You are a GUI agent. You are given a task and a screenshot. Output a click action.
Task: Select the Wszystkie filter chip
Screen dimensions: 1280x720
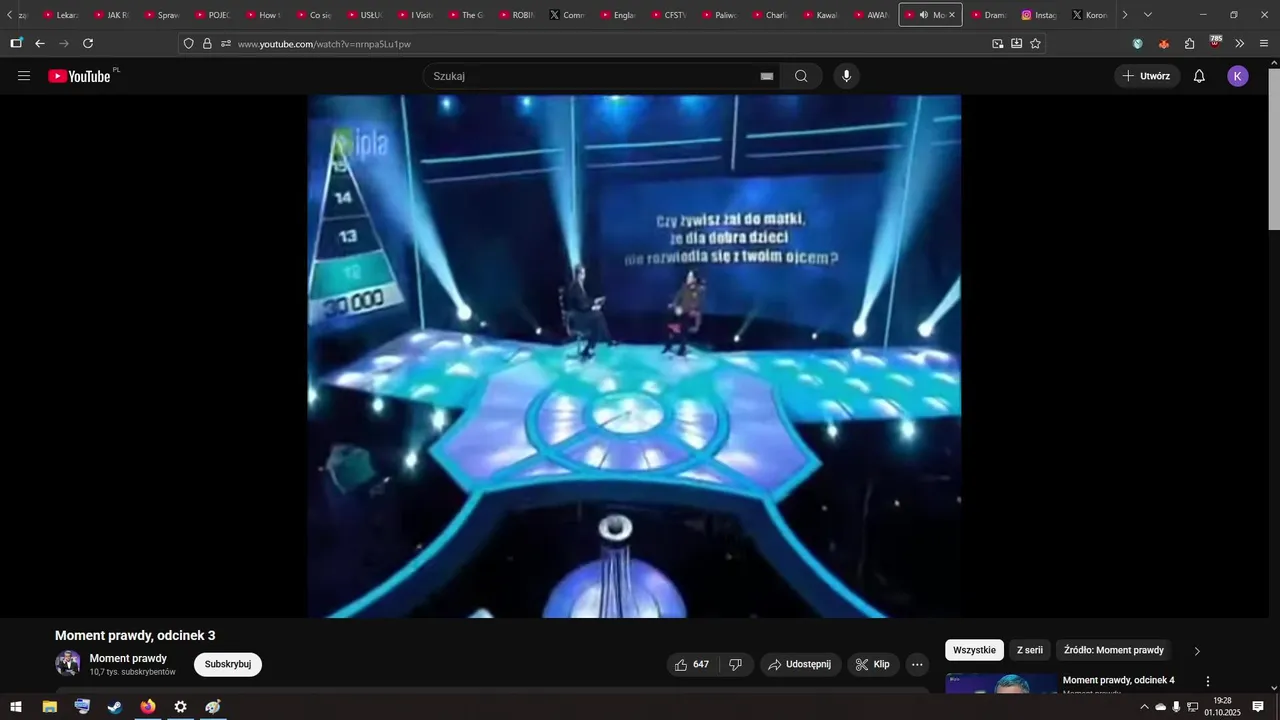point(974,650)
